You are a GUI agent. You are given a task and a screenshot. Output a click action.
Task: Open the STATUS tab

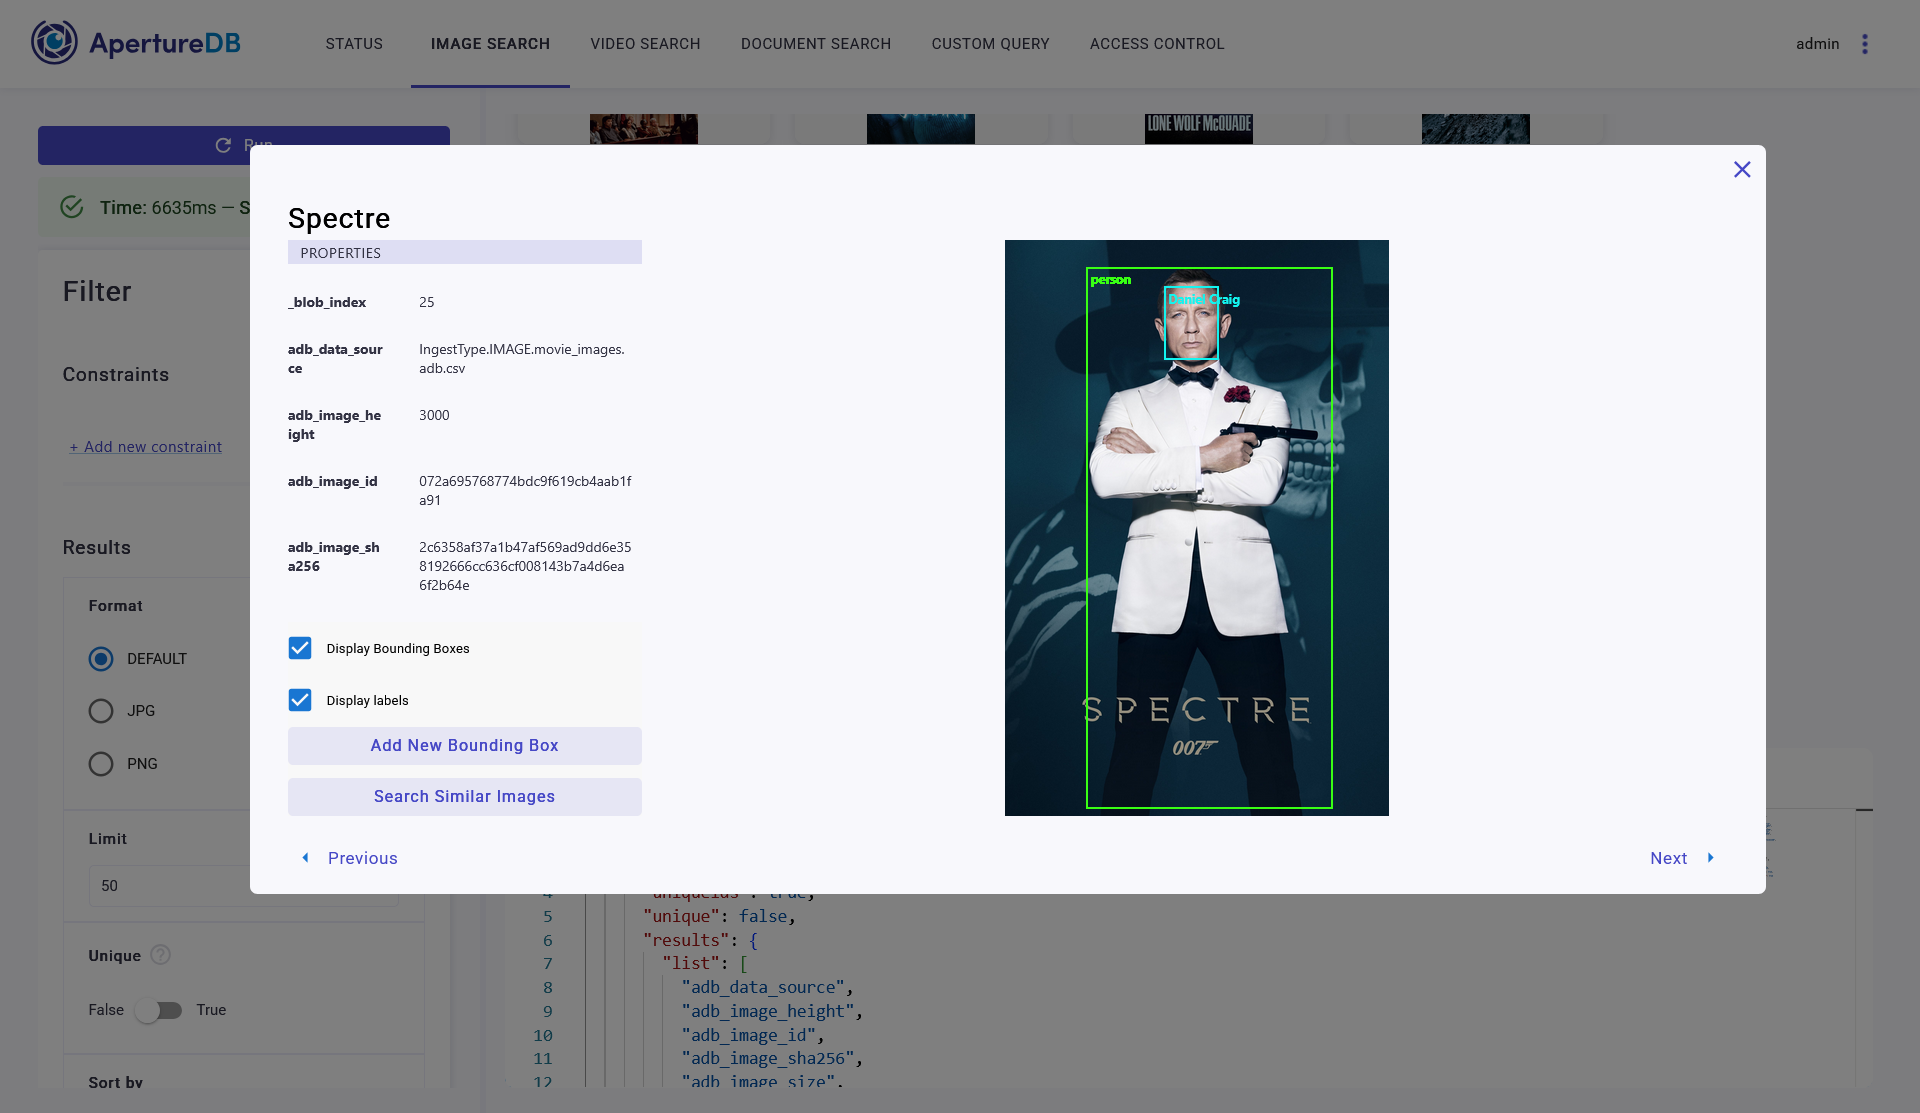click(x=354, y=44)
